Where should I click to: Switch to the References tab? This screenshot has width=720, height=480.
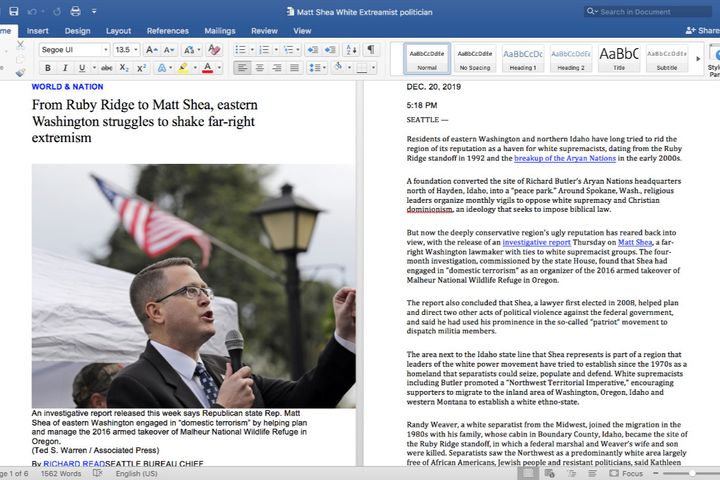point(168,31)
